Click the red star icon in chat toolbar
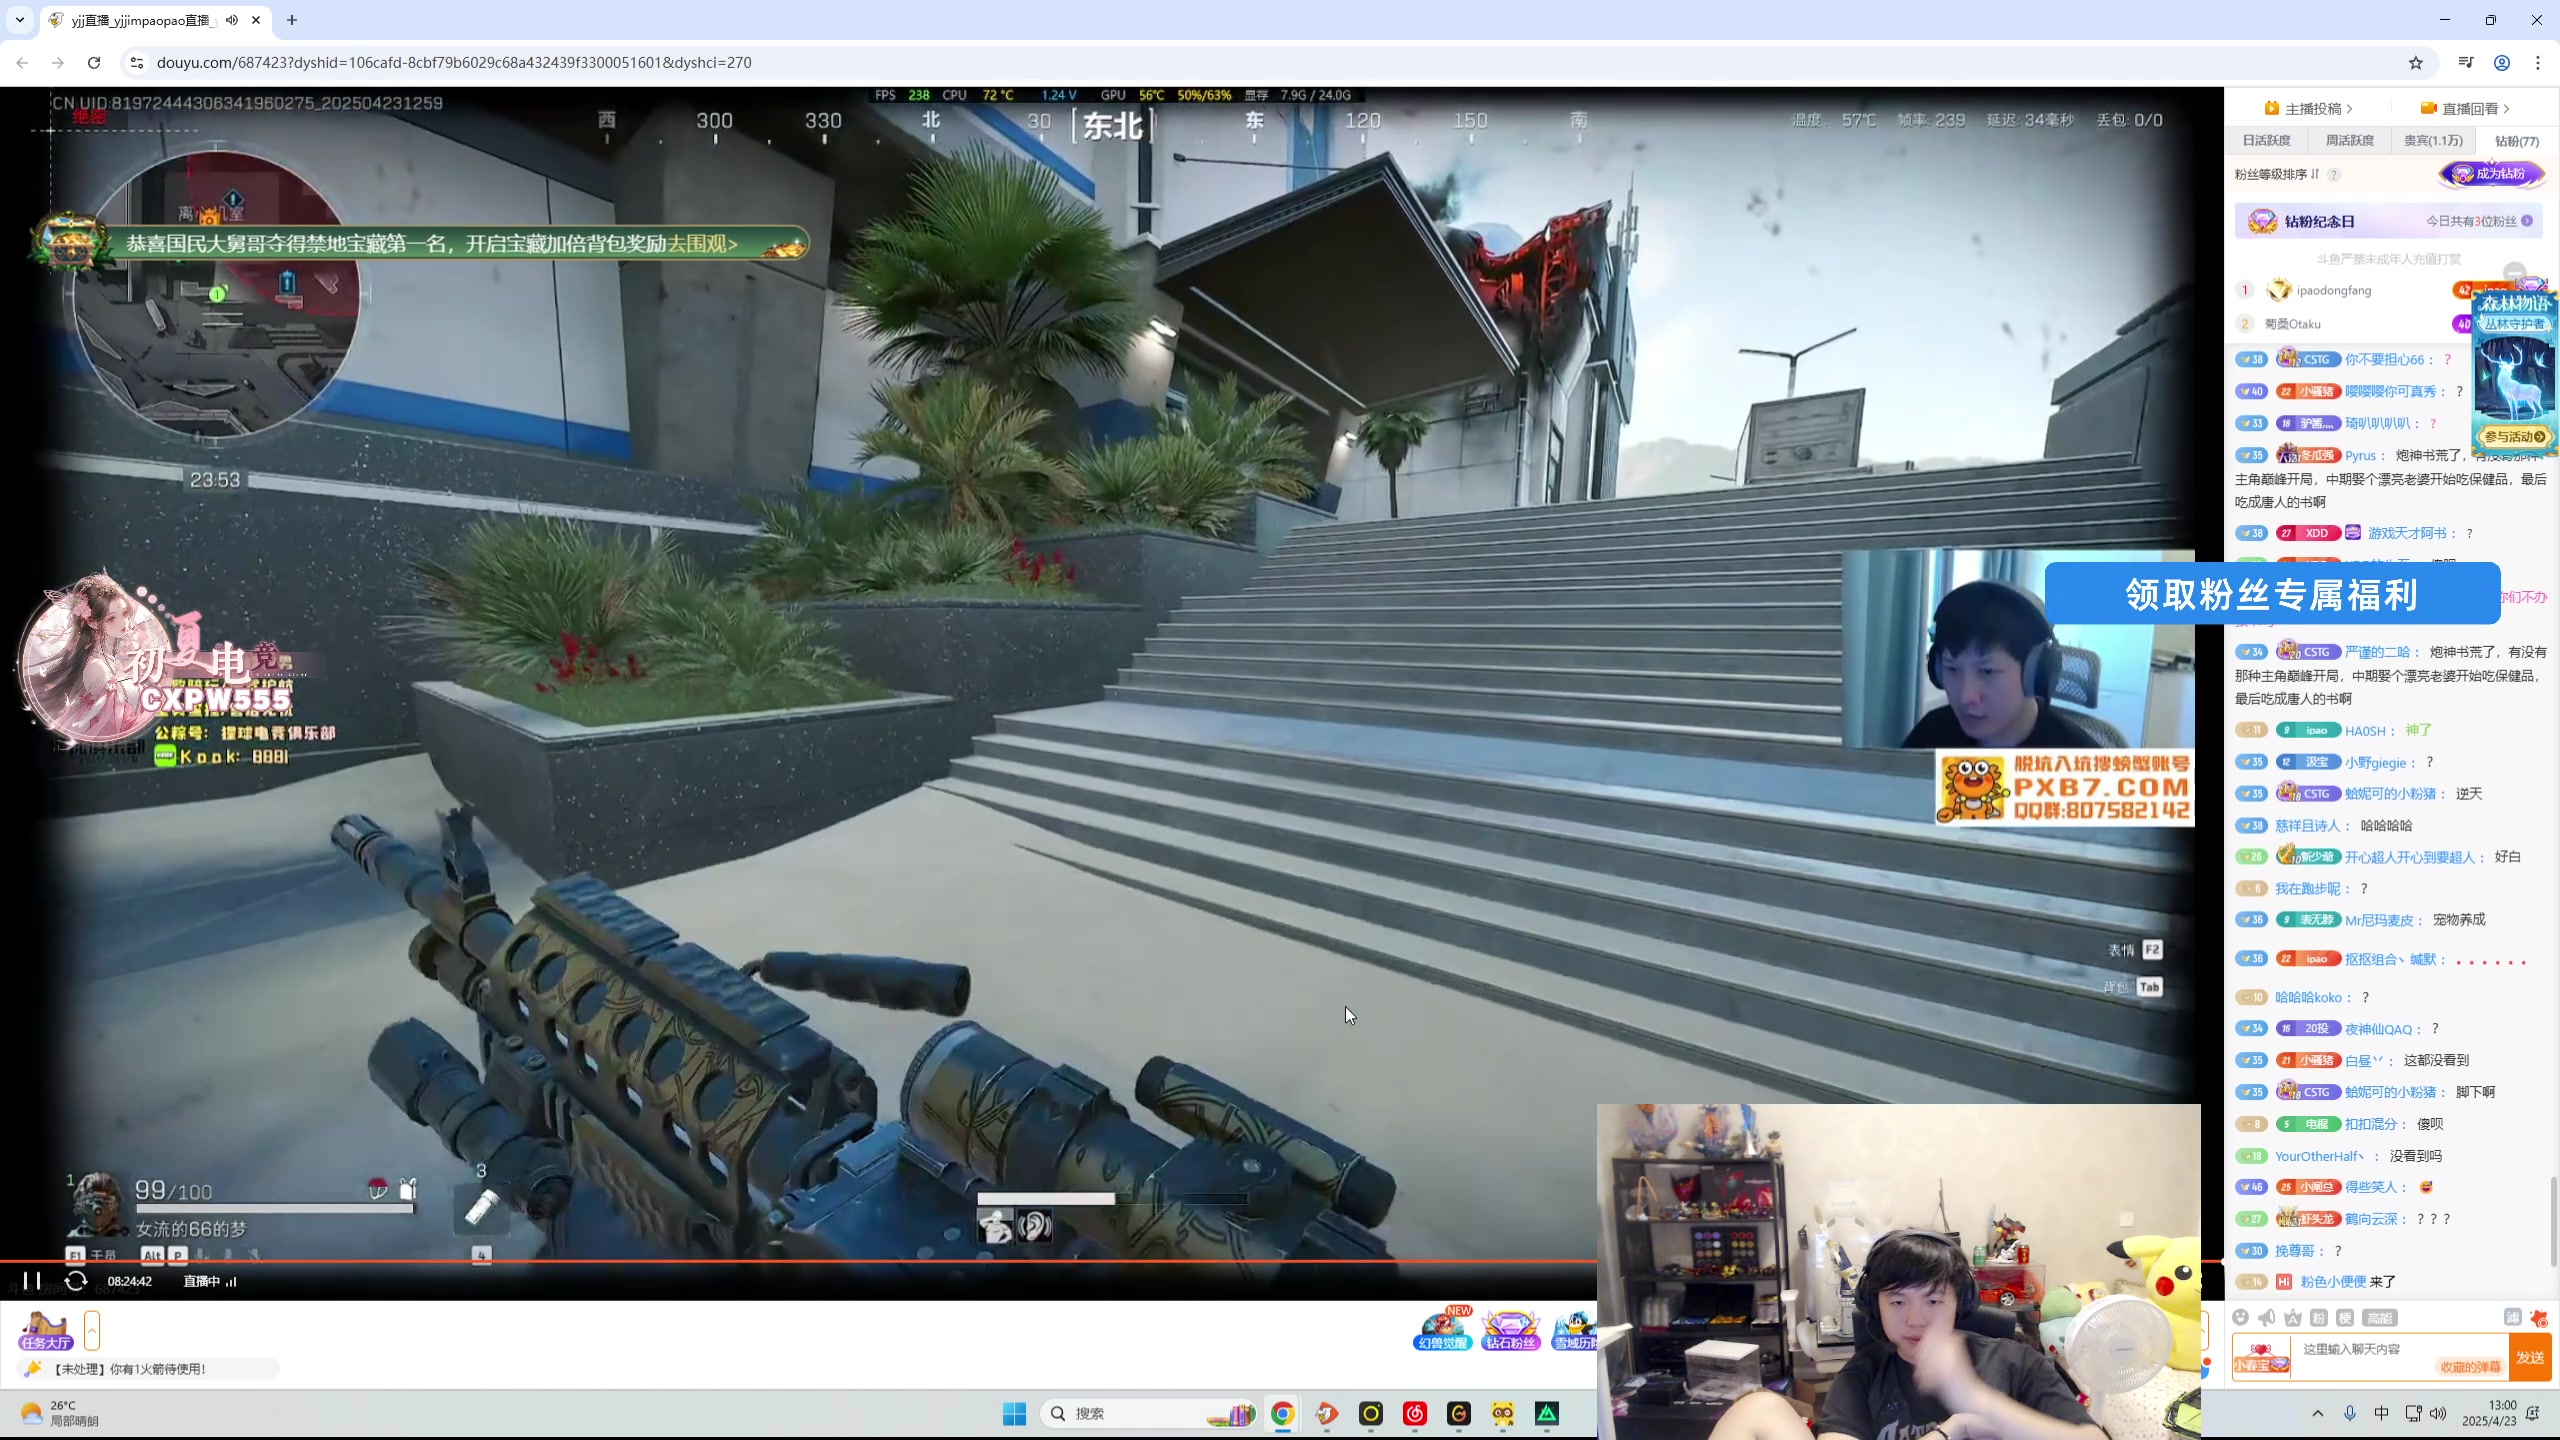Screen dimensions: 2560x1440 click(2539, 1318)
